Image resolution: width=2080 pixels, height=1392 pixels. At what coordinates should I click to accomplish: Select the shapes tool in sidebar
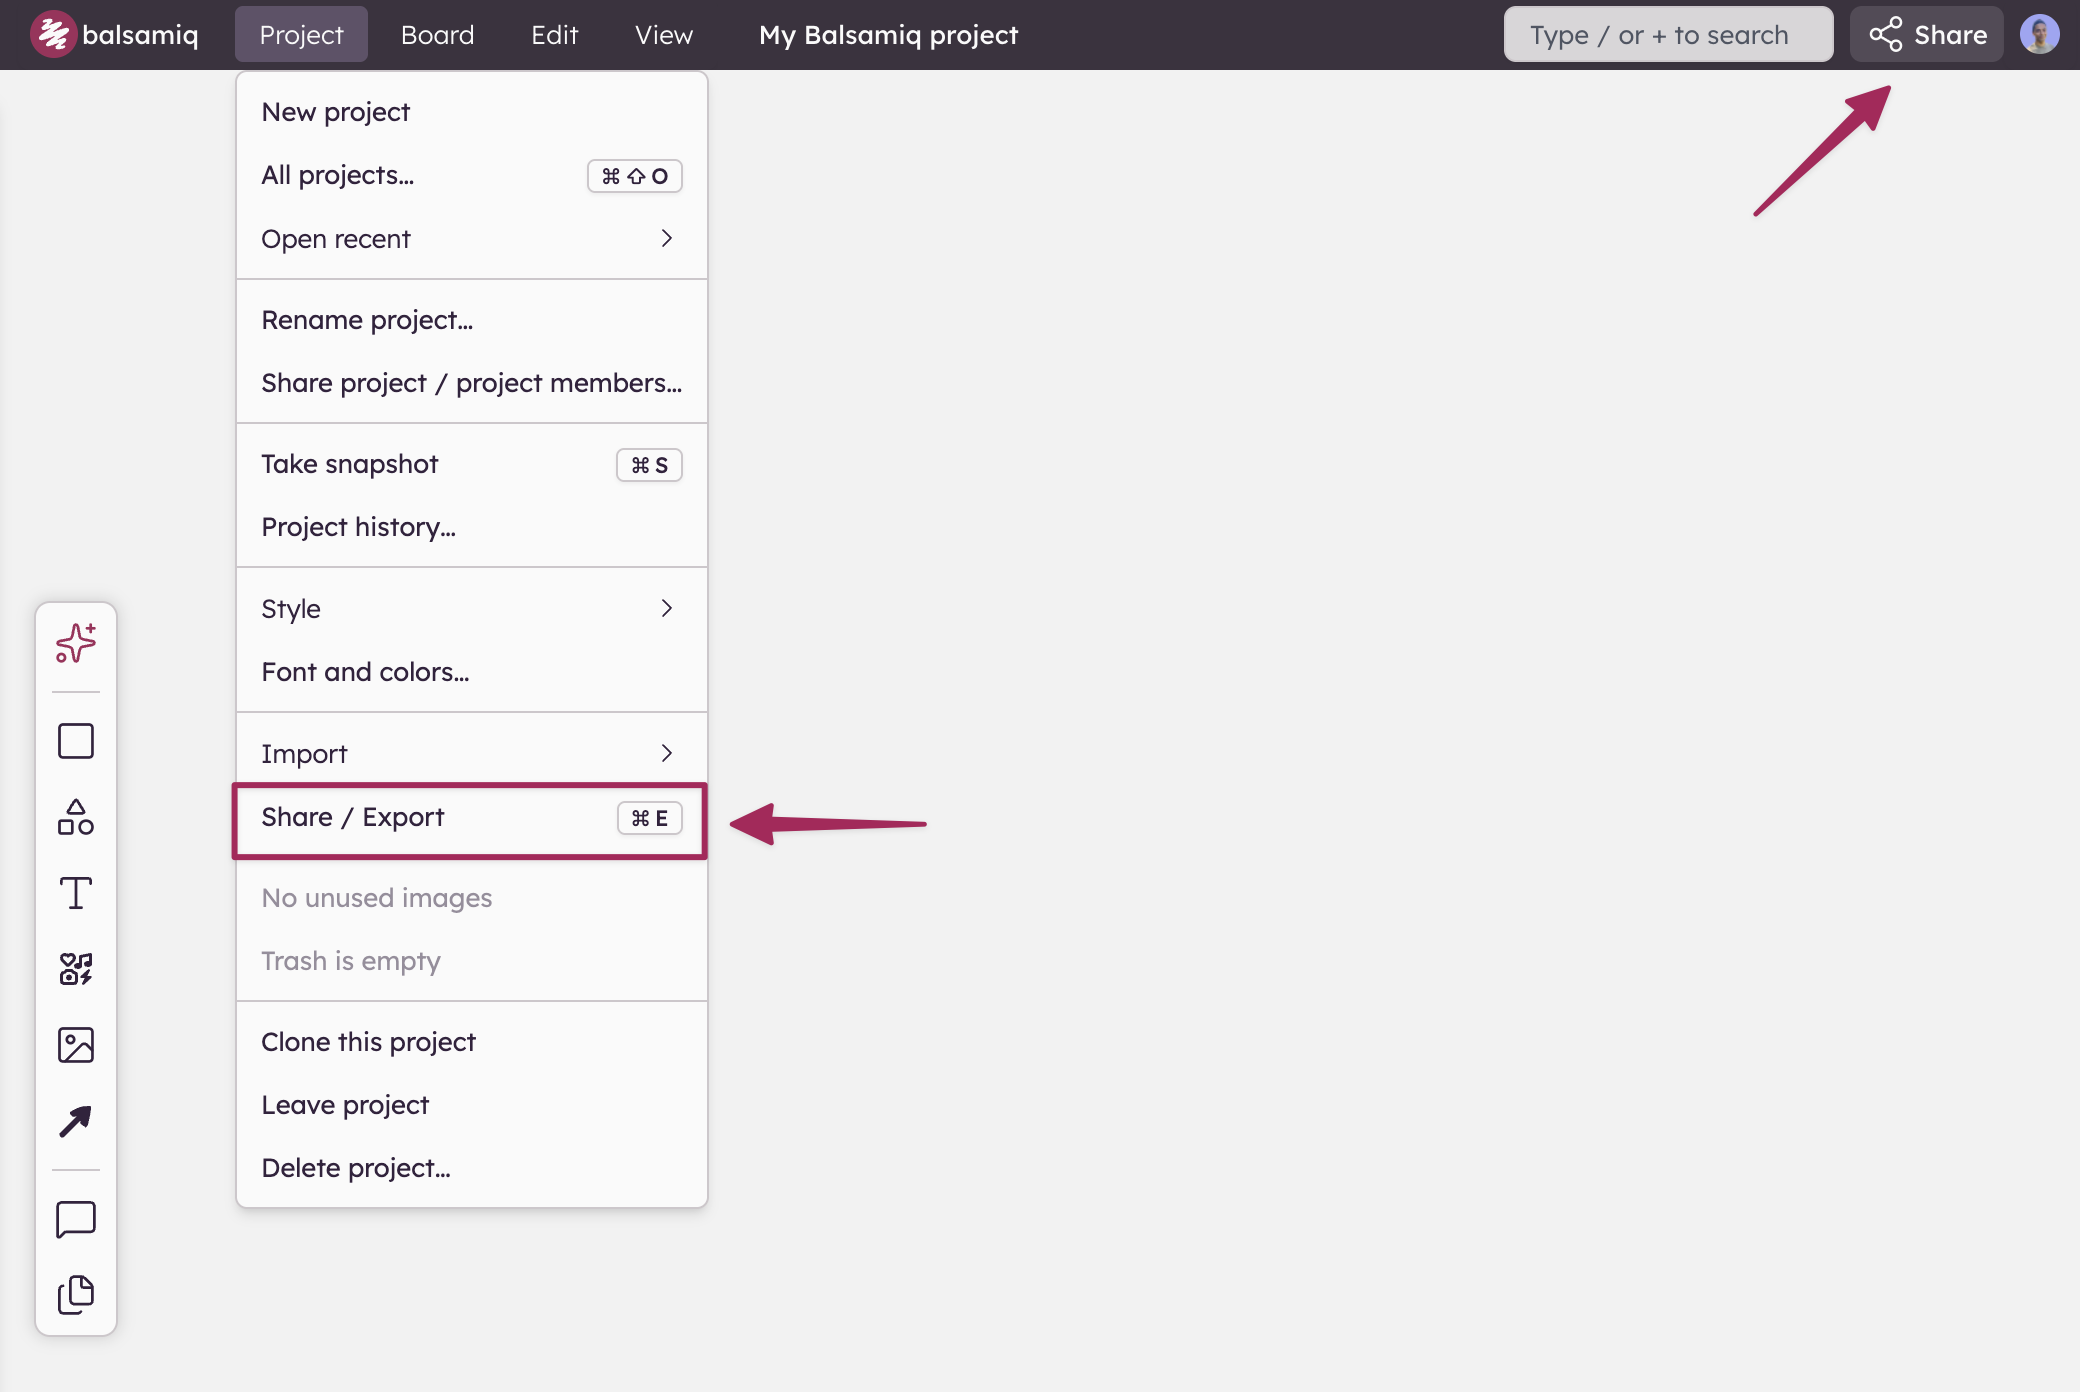[76, 817]
